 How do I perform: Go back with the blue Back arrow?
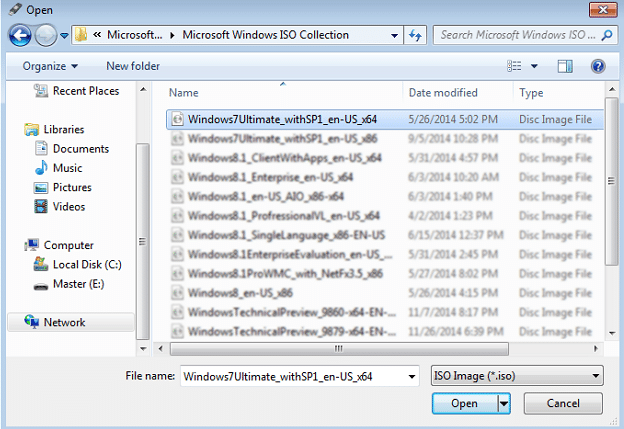point(20,35)
